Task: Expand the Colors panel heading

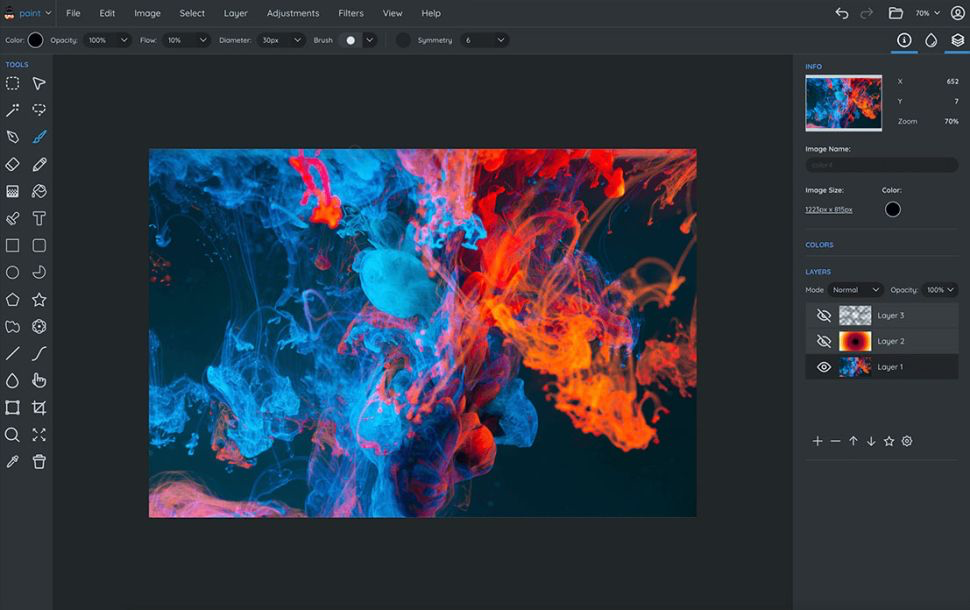Action: (x=819, y=244)
